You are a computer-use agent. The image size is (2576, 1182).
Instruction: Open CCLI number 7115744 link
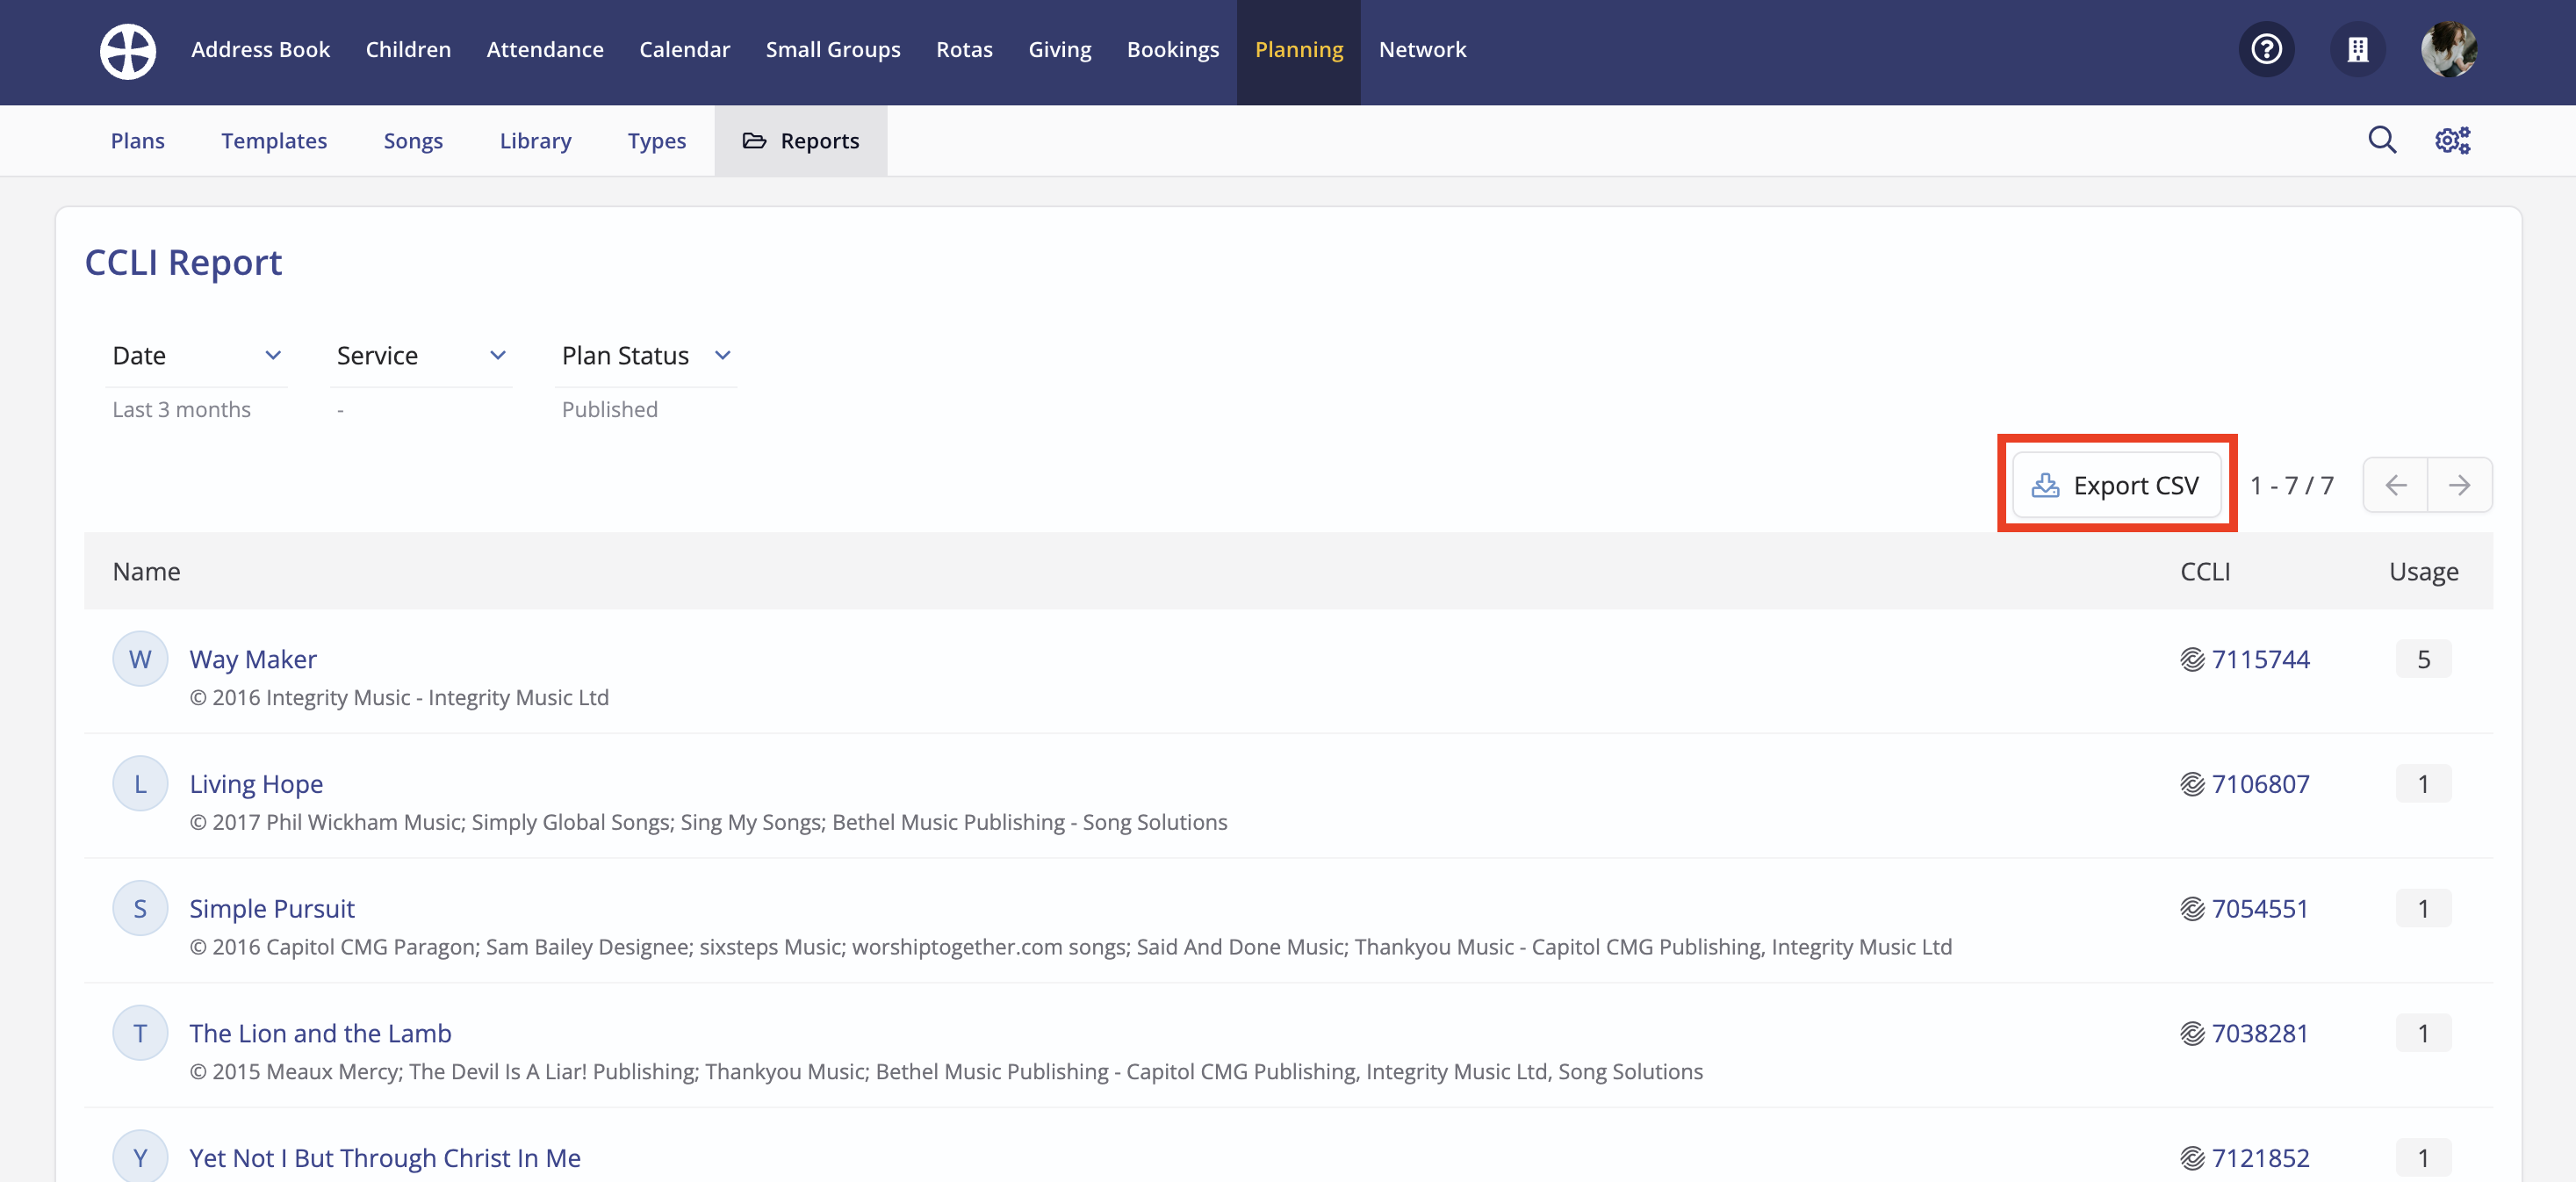pyautogui.click(x=2260, y=659)
